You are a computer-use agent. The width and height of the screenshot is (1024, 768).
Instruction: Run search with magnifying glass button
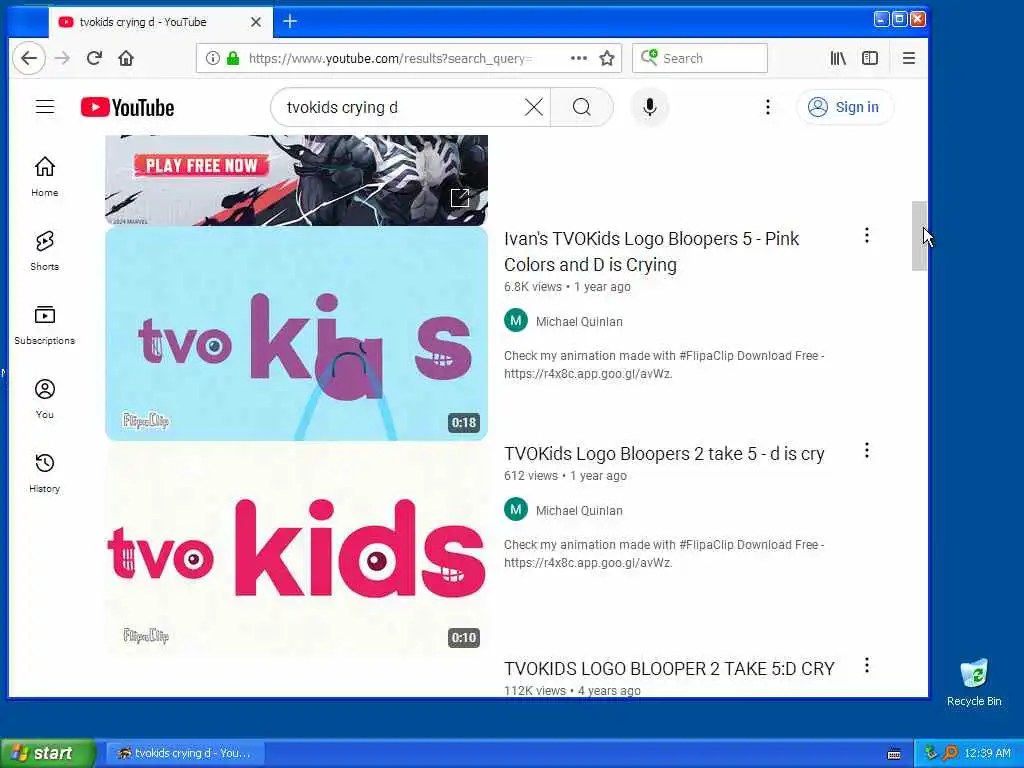(x=582, y=107)
